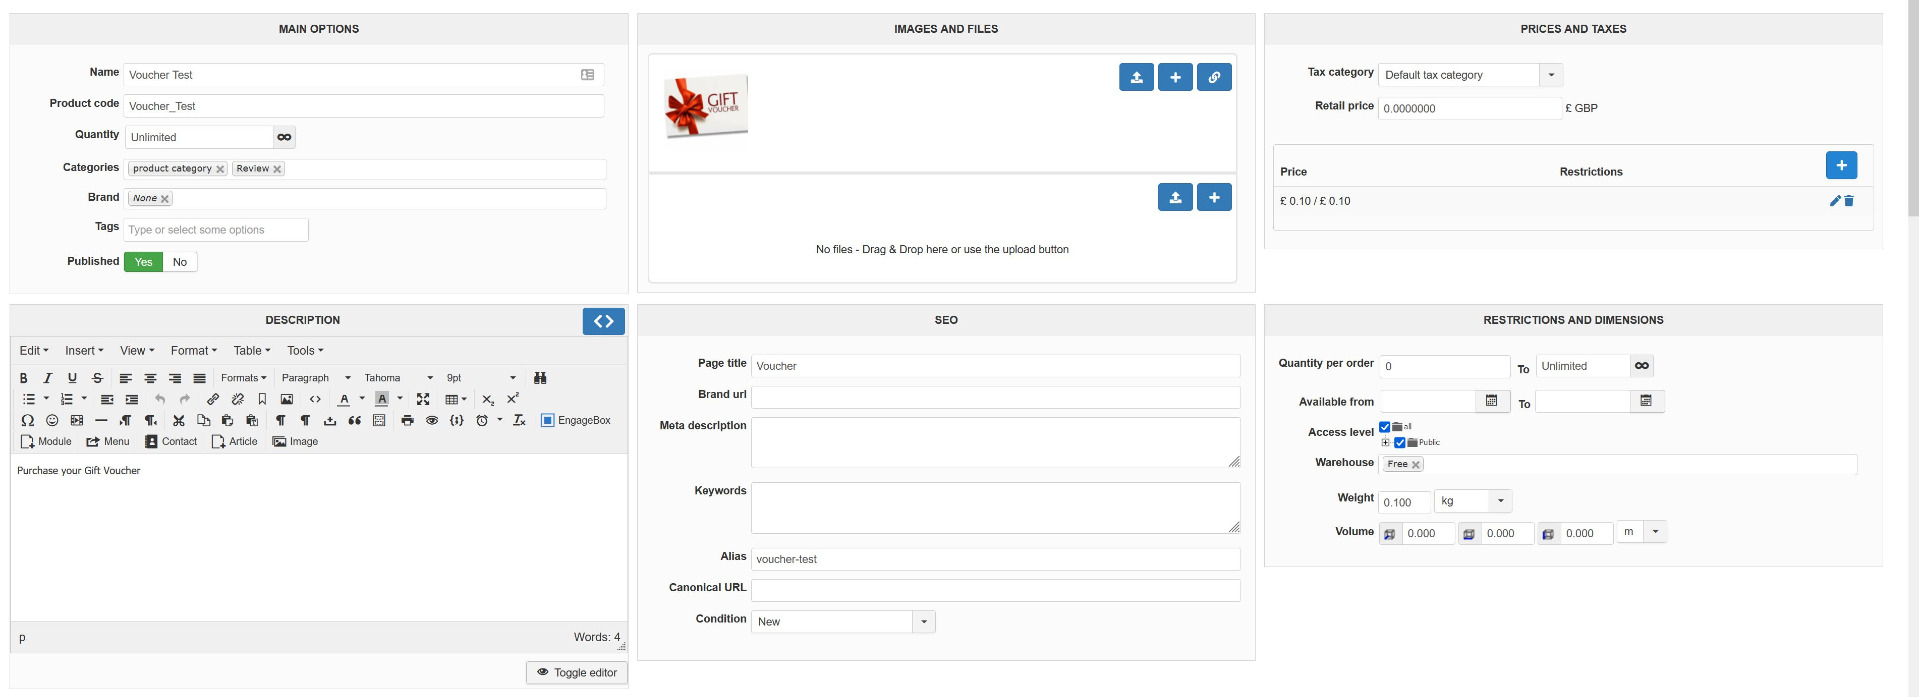The width and height of the screenshot is (1919, 697).
Task: Click the Contact insert button
Action: tap(171, 441)
